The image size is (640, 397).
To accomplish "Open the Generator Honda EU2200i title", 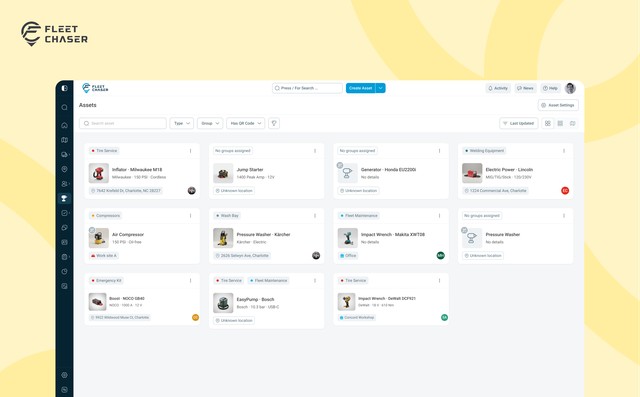I will (389, 170).
